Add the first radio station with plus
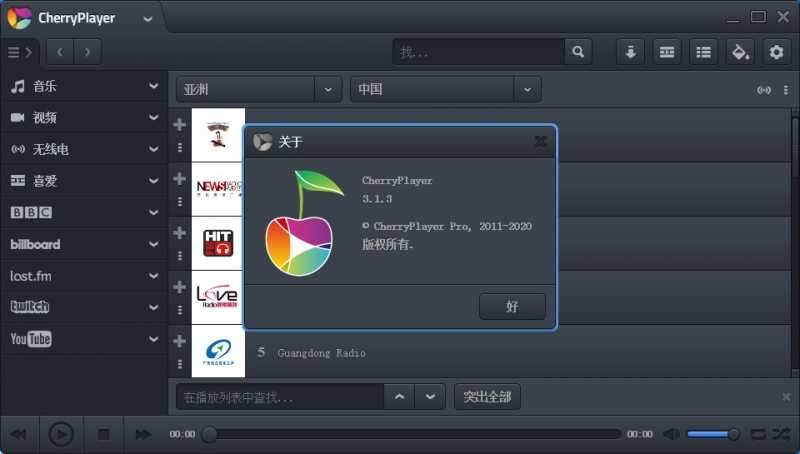Screen dimensions: 800x454 (x=180, y=124)
